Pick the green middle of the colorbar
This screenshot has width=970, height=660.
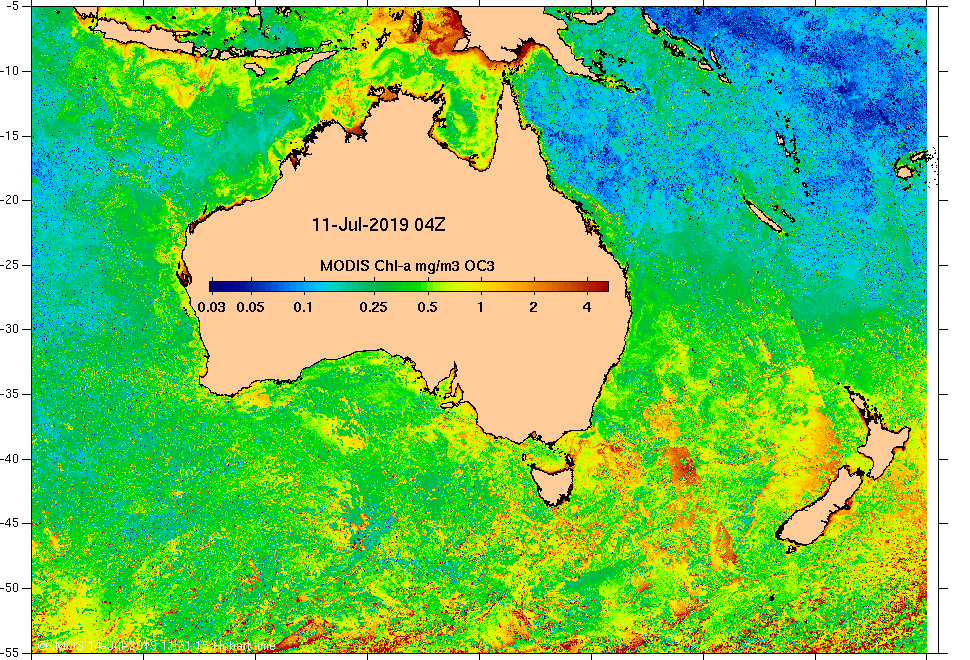pyautogui.click(x=409, y=286)
